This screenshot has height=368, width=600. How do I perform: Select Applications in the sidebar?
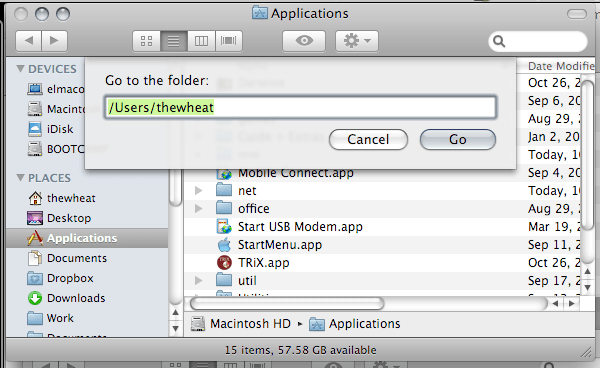[87, 238]
